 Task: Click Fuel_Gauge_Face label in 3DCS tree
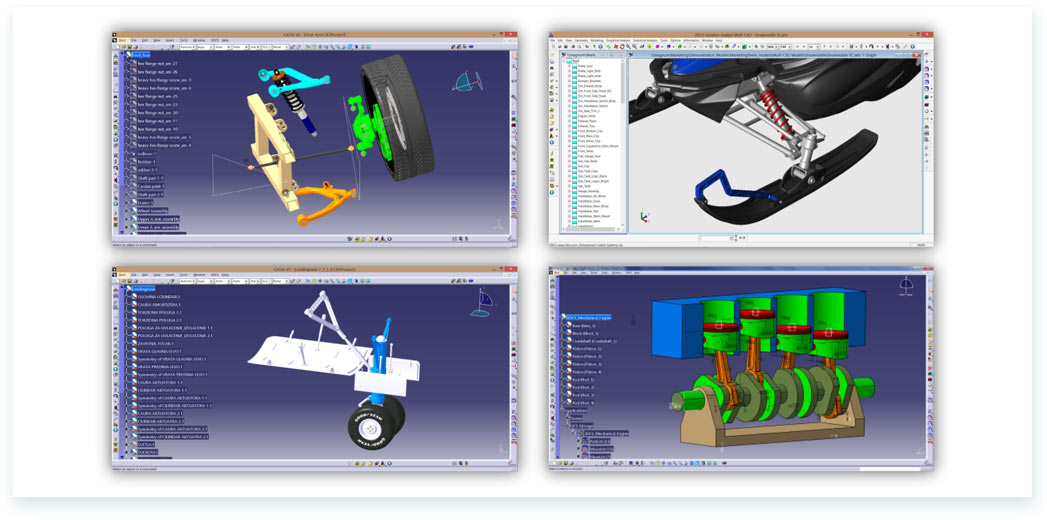pyautogui.click(x=589, y=156)
